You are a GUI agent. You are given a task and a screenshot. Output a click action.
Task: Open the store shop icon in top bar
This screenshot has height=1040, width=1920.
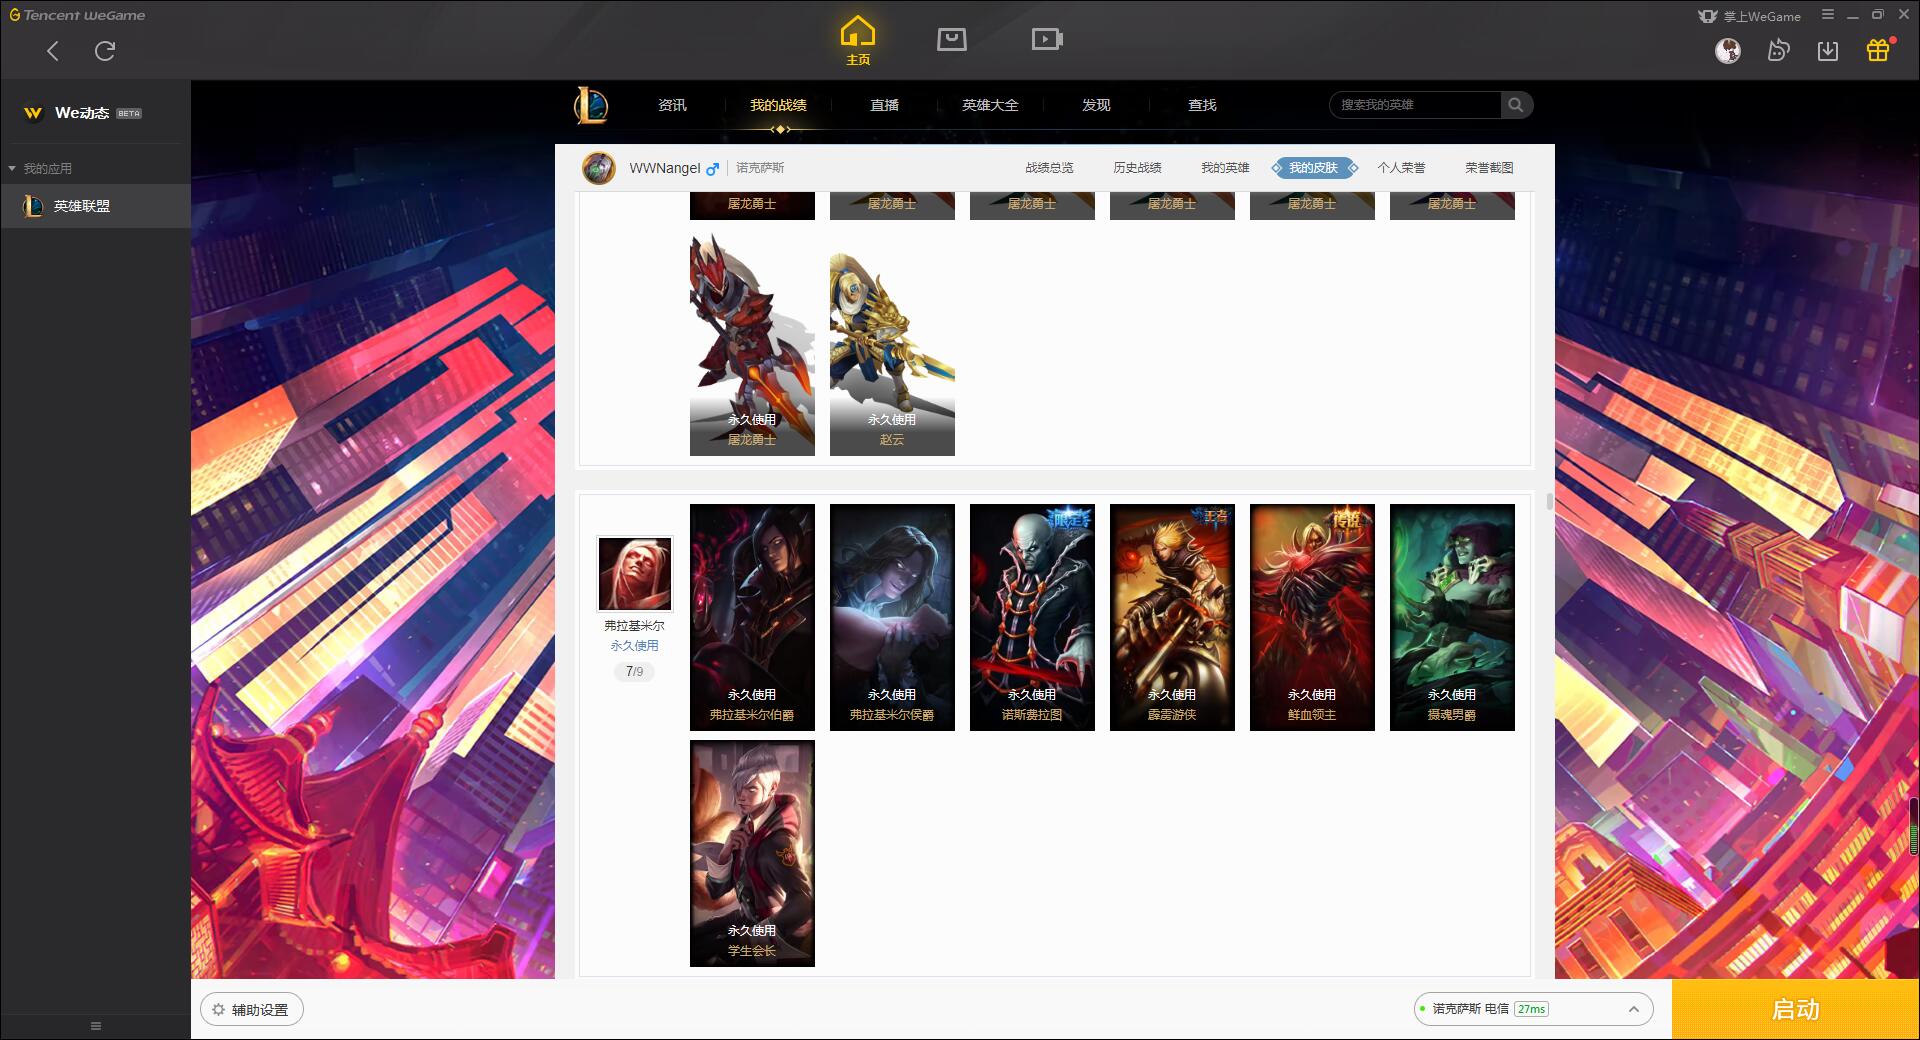(951, 39)
